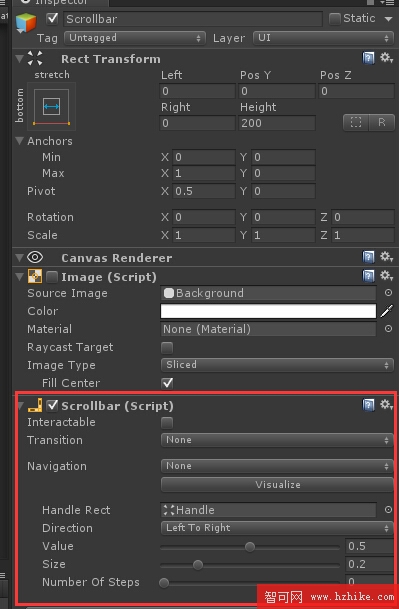Click the Handle Rect object picker circle
This screenshot has height=609, width=399.
[388, 509]
